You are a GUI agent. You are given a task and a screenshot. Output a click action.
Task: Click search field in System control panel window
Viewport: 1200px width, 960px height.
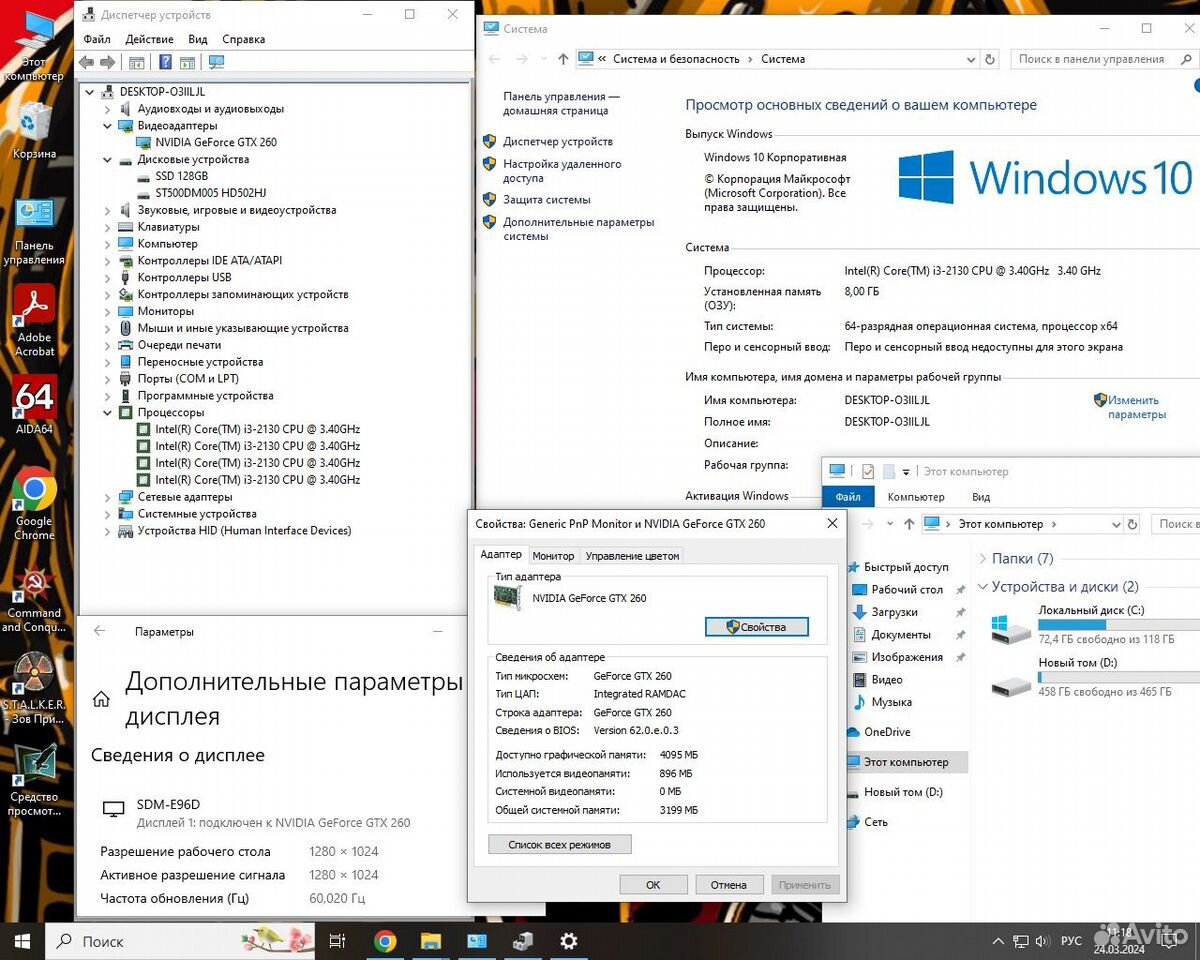coord(1105,59)
